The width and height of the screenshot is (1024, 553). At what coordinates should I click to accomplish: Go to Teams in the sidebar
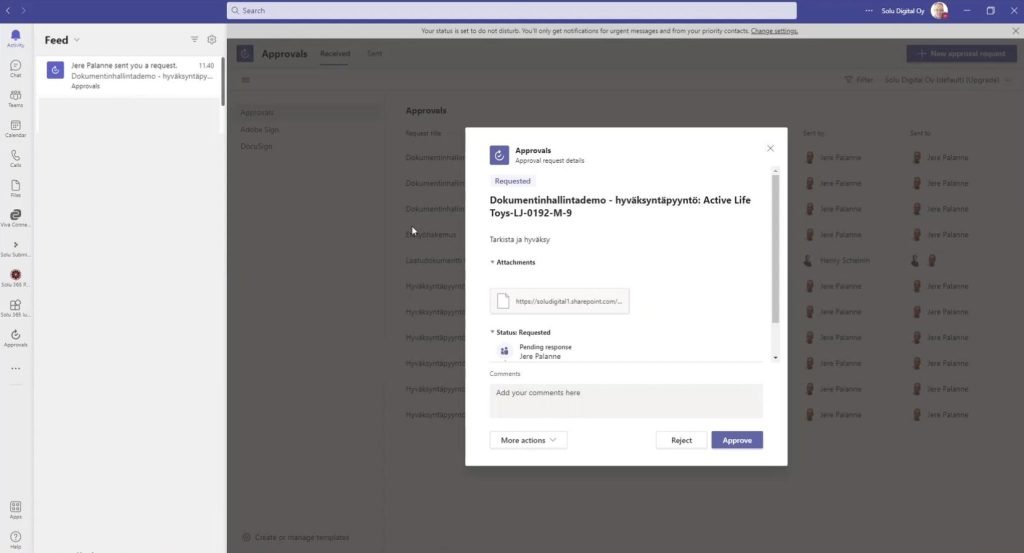[x=15, y=98]
